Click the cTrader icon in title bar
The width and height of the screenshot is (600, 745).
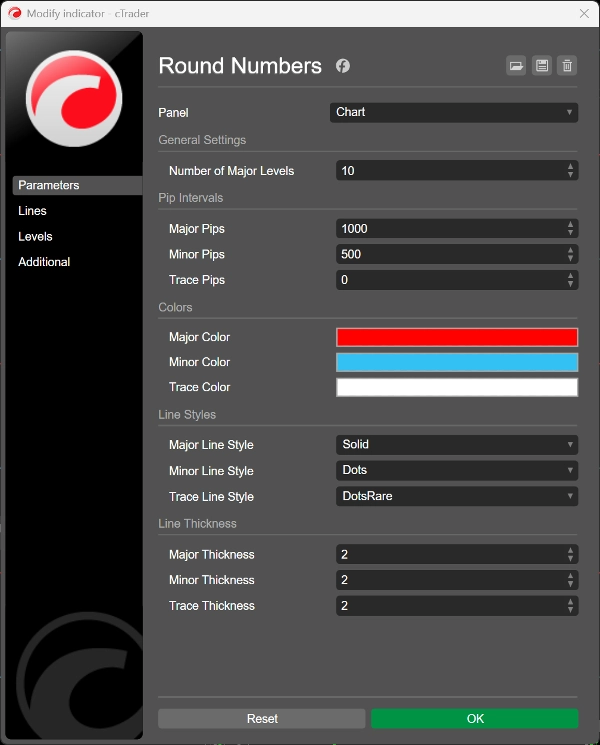pyautogui.click(x=14, y=12)
